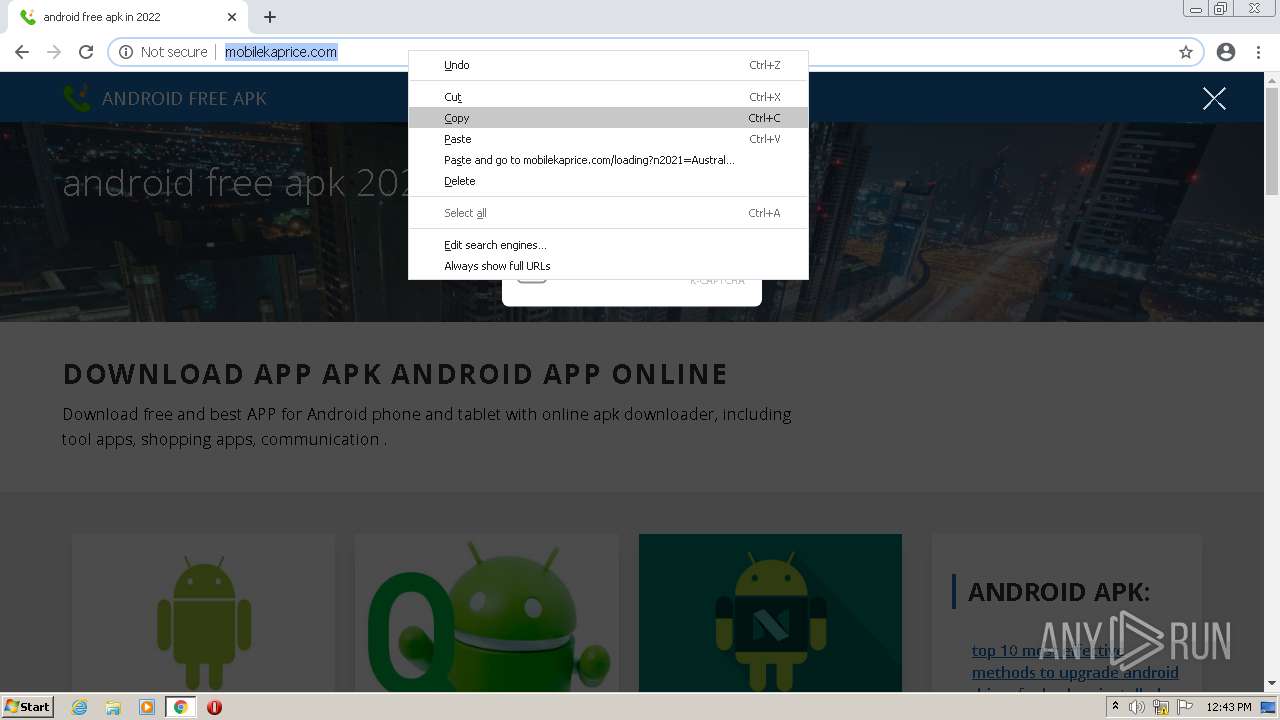Open Edit search engines menu entry
This screenshot has width=1280, height=720.
click(608, 245)
